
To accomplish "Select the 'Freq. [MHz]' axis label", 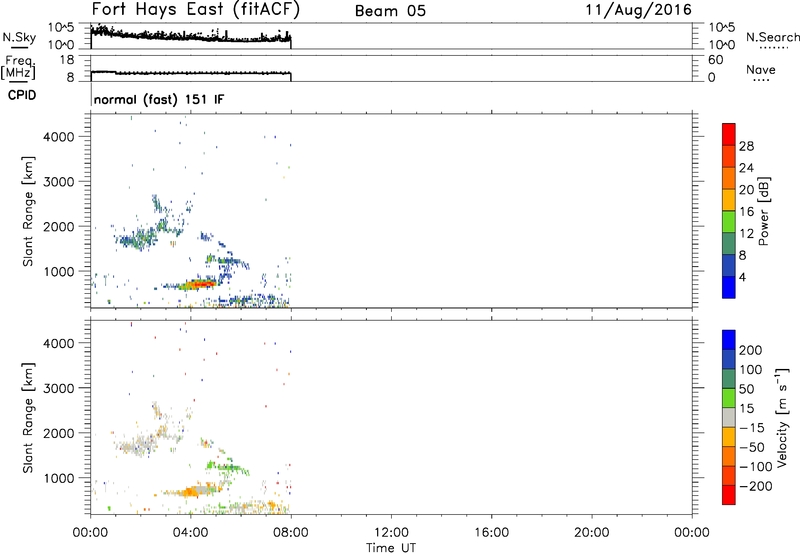I will [x=18, y=68].
